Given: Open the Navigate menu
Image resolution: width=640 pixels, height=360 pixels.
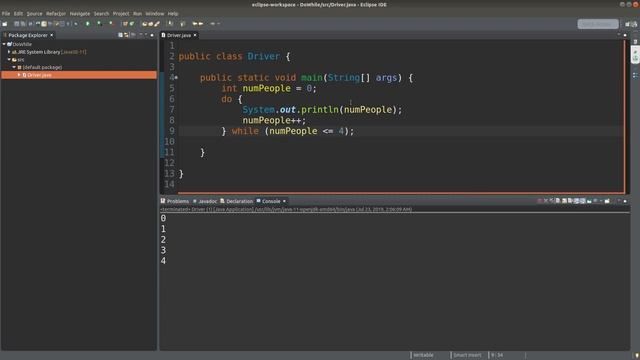Looking at the screenshot, I should point(80,13).
